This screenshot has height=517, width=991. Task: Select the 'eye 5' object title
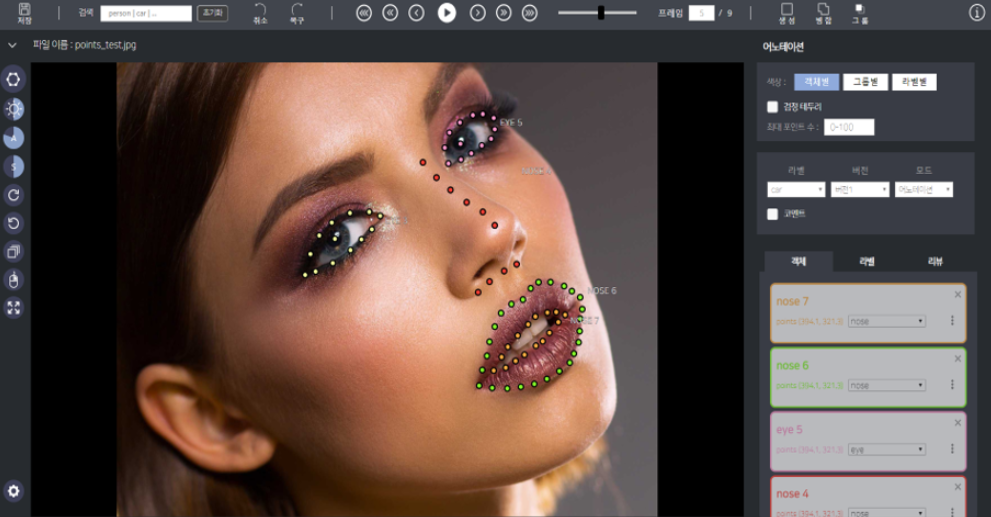tap(789, 430)
